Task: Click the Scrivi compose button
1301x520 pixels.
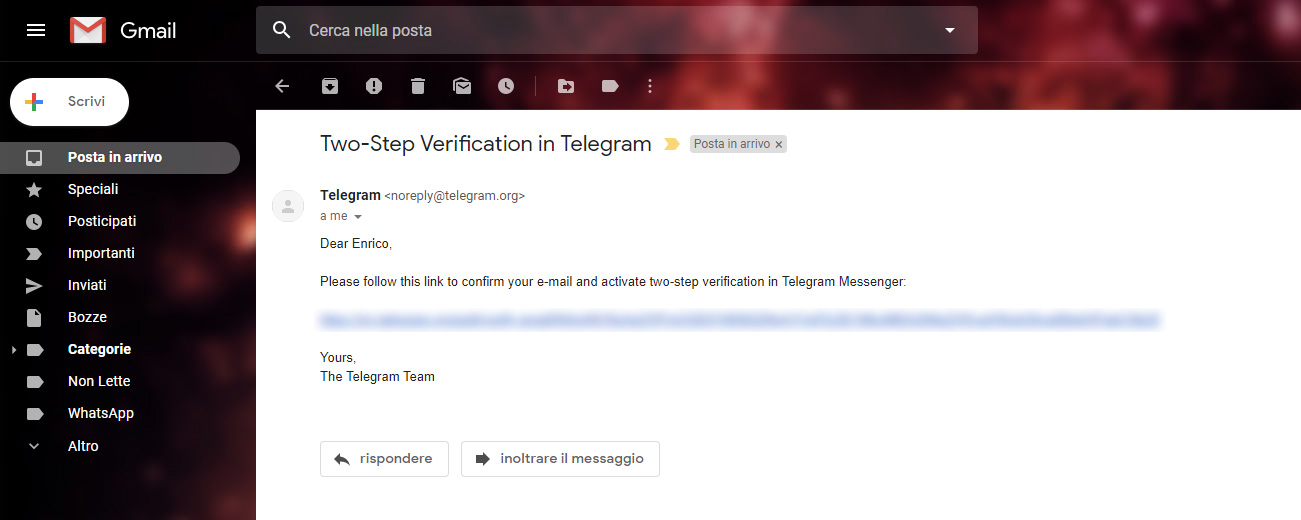Action: tap(69, 101)
